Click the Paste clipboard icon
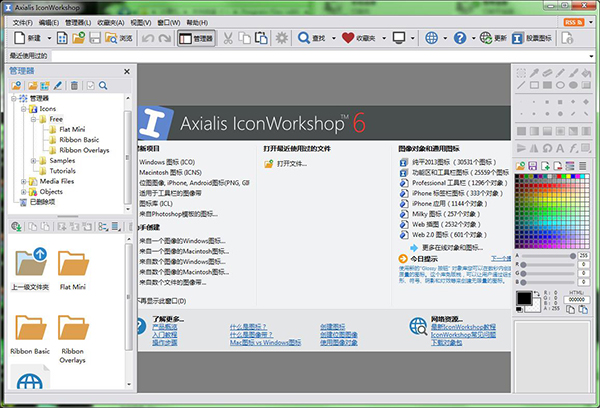 tap(261, 38)
